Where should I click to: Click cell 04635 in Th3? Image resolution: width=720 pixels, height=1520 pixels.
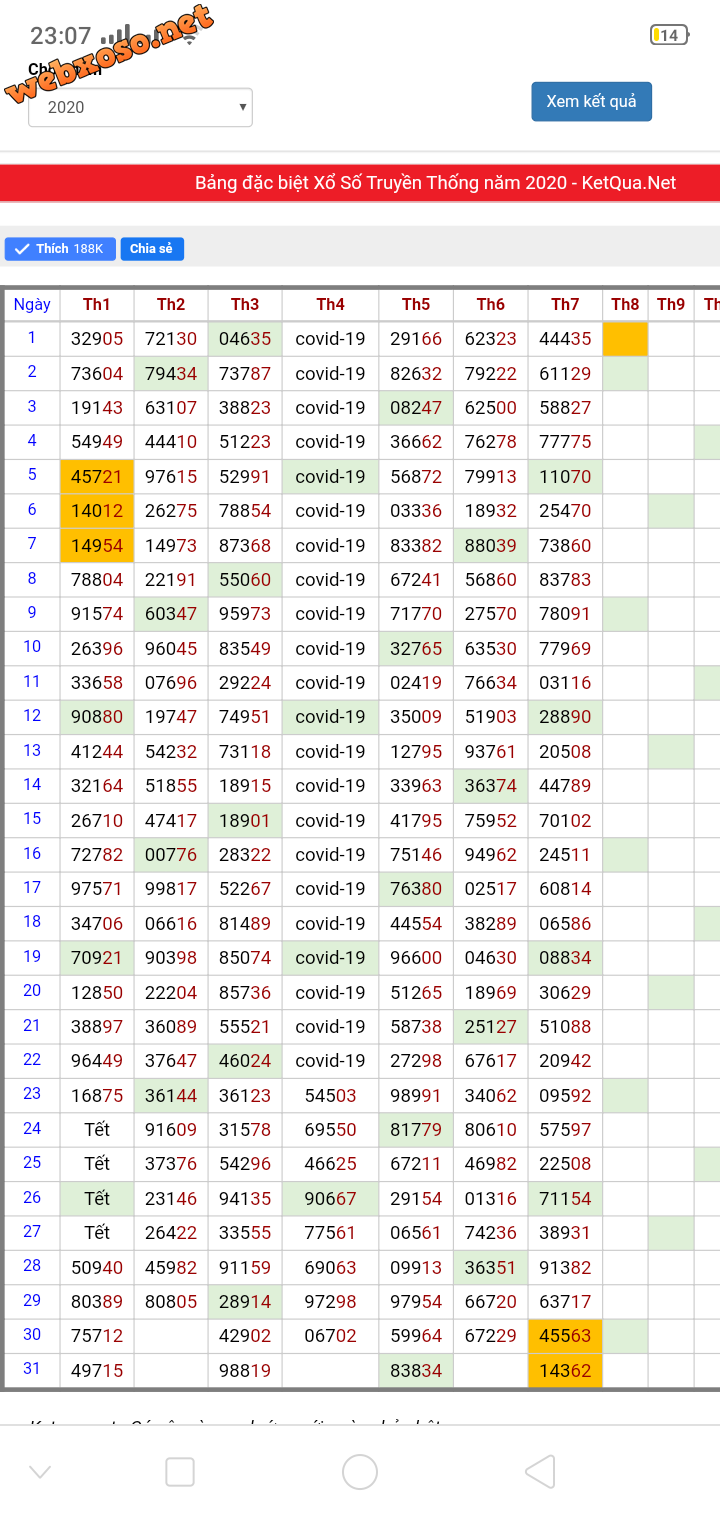coord(245,339)
